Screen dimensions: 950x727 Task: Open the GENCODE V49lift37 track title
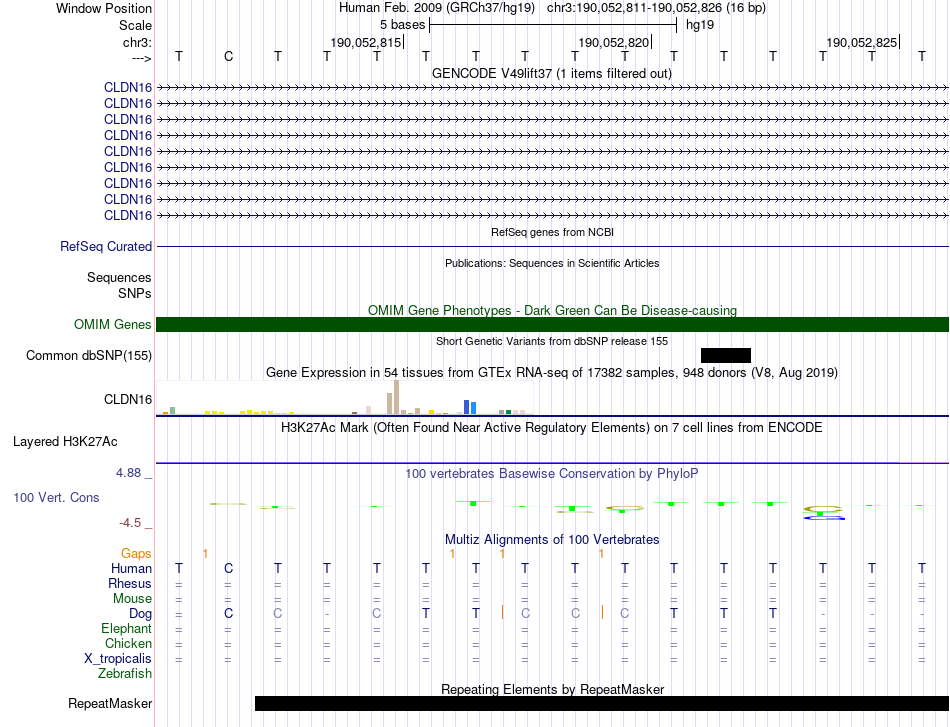click(552, 73)
